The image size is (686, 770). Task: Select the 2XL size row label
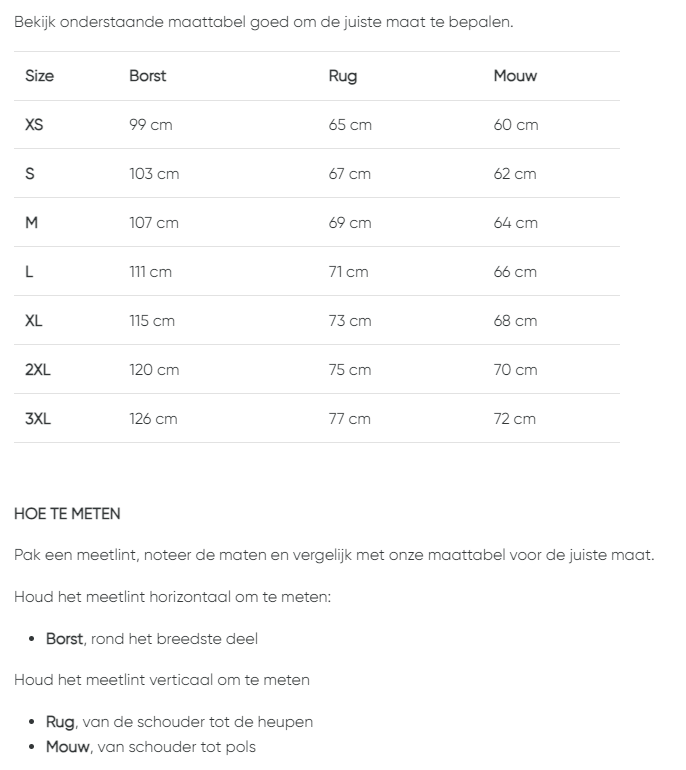(x=38, y=370)
